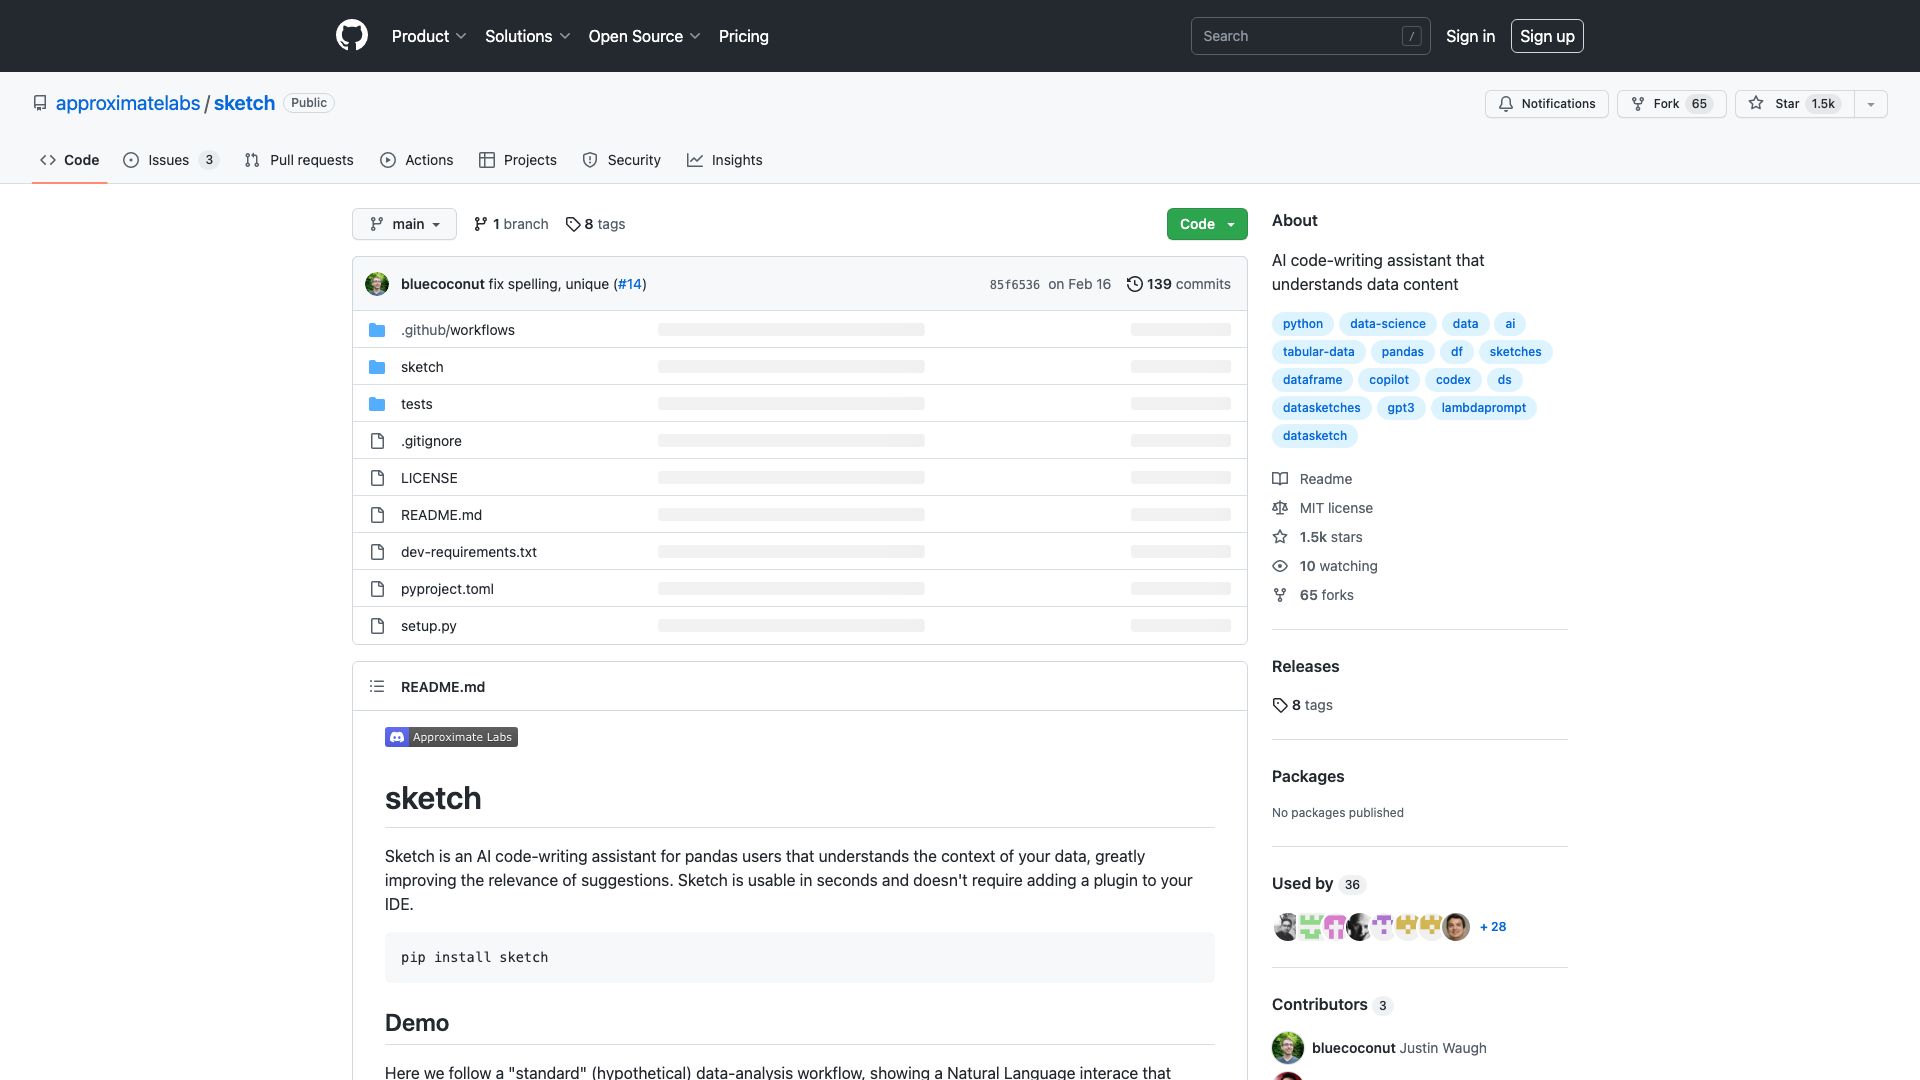This screenshot has width=1920, height=1080.
Task: Open pull request #14 link
Action: coord(630,284)
